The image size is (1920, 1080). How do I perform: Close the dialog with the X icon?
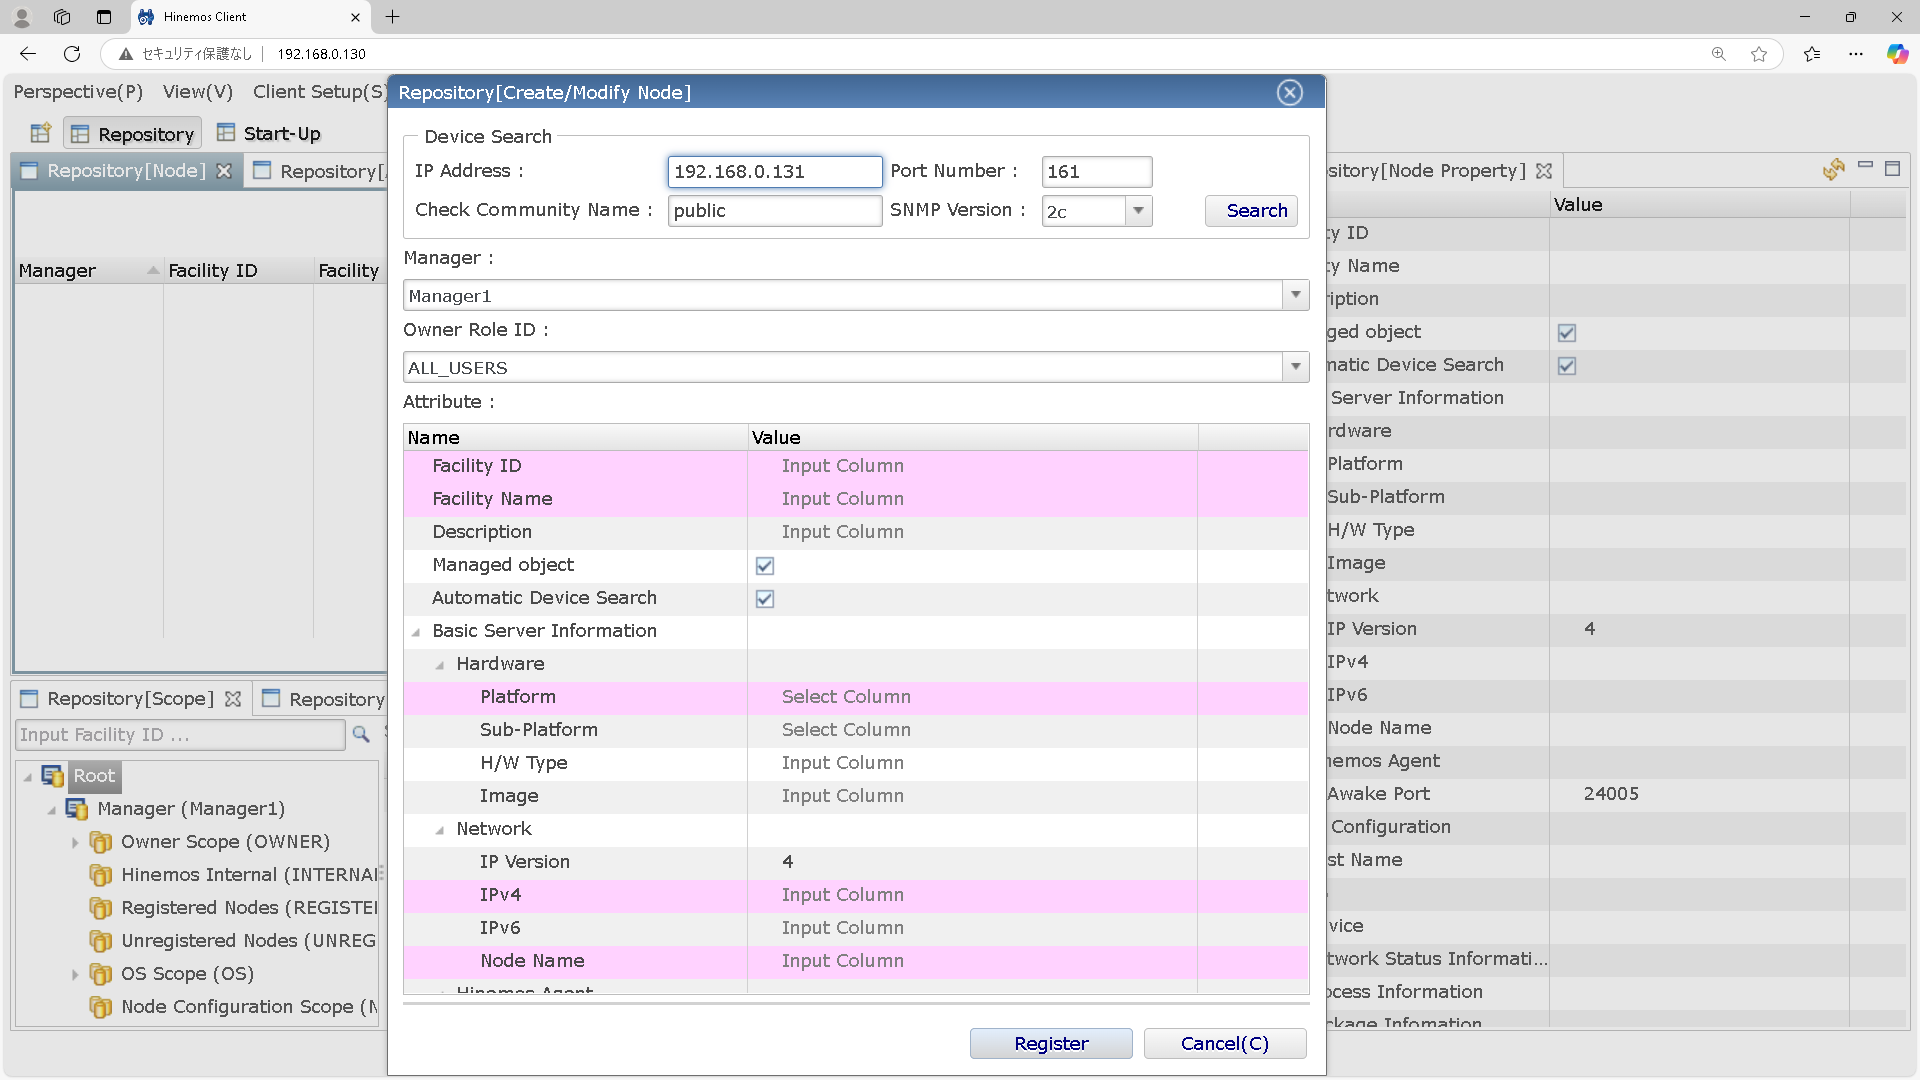pyautogui.click(x=1289, y=93)
